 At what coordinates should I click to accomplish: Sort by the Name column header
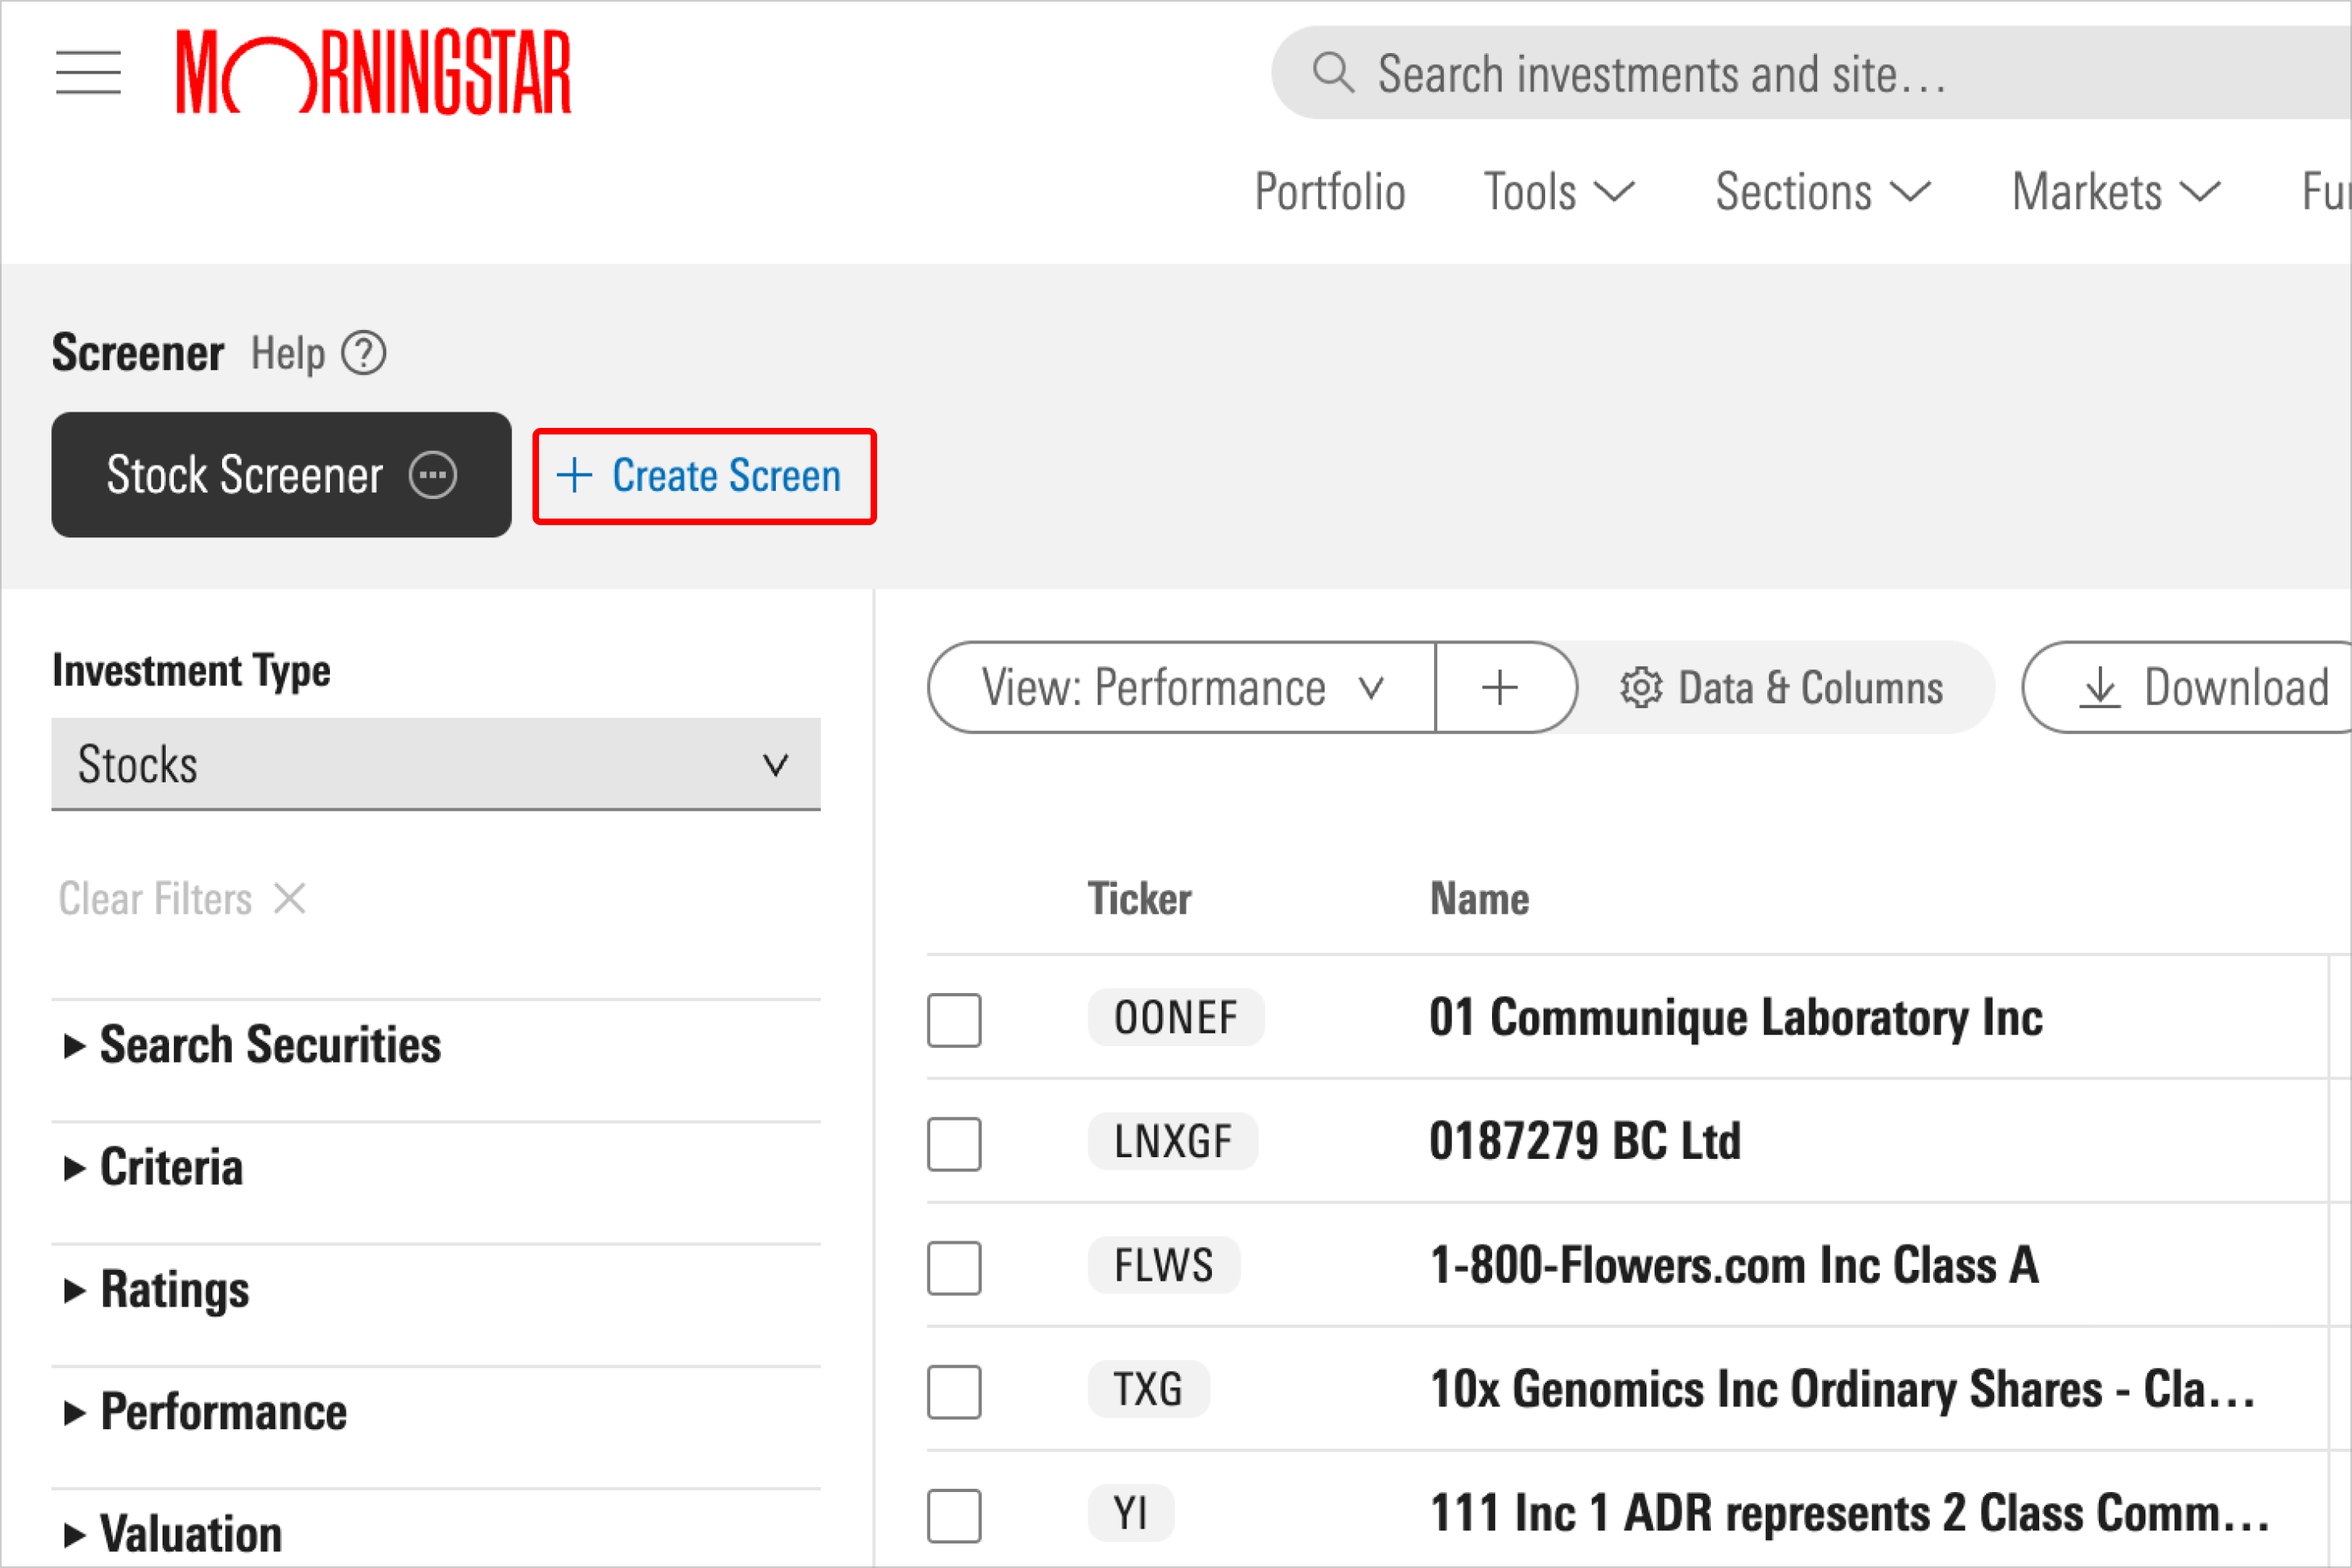(1479, 898)
